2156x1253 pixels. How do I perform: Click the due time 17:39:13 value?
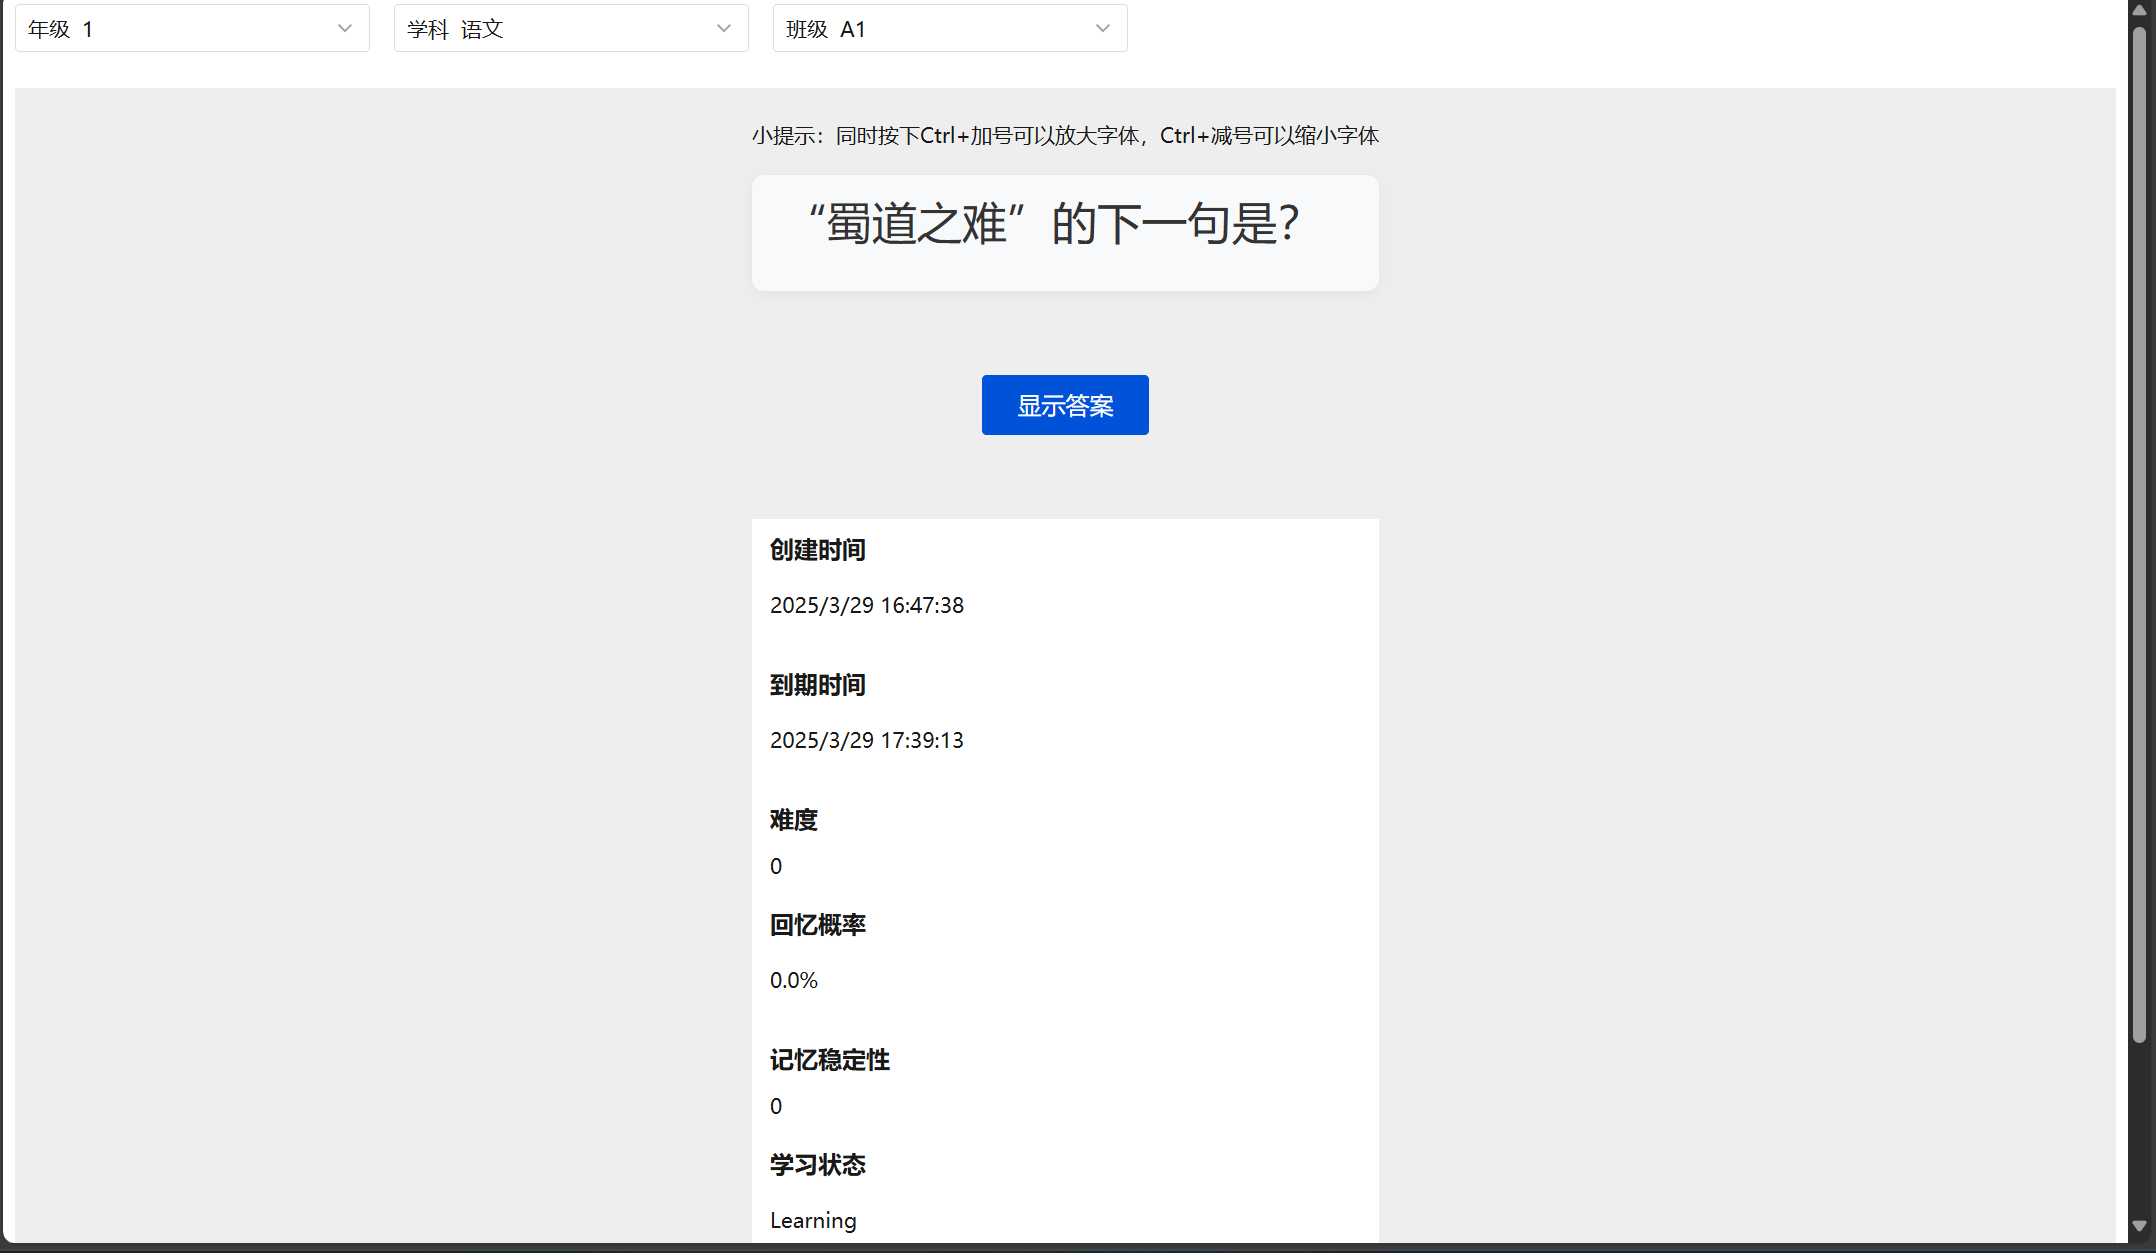[866, 740]
